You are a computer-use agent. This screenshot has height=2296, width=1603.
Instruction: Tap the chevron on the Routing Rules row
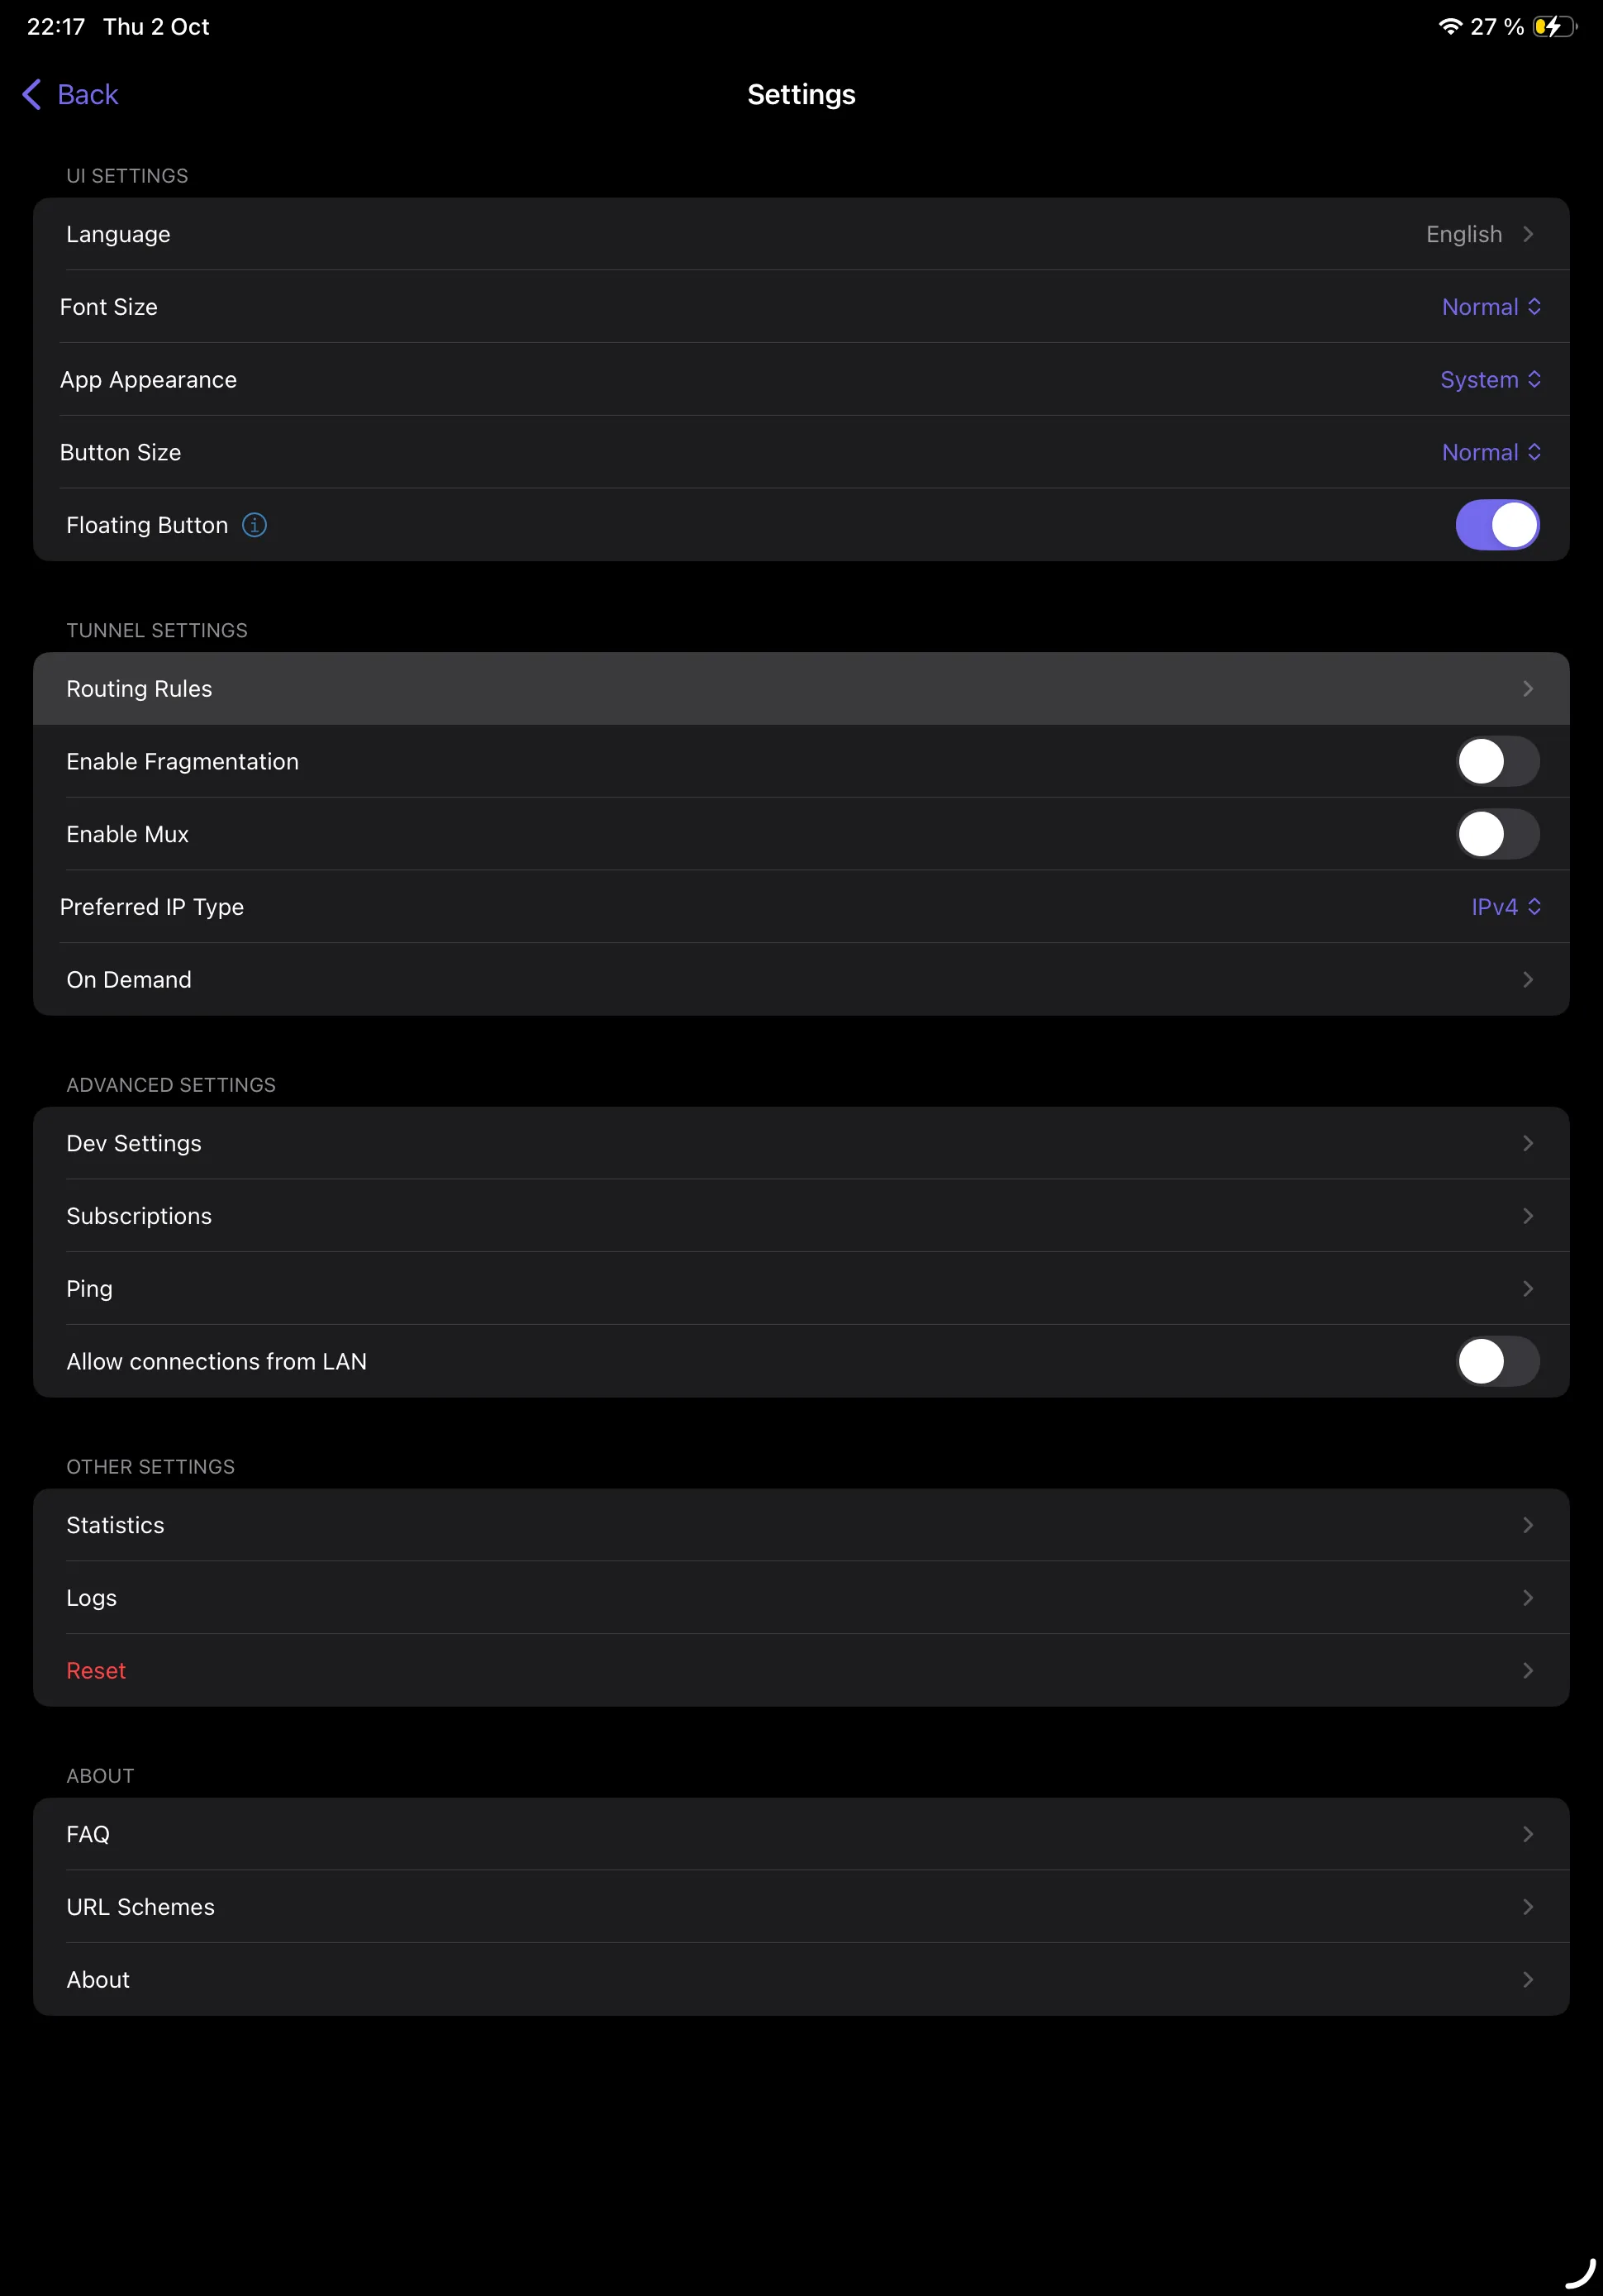pyautogui.click(x=1528, y=688)
